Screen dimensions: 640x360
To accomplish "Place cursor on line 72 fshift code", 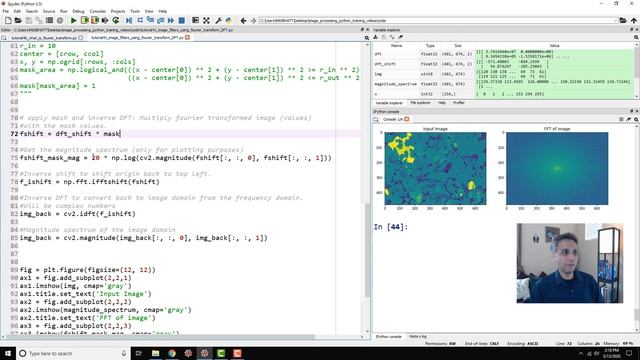I will coord(70,134).
